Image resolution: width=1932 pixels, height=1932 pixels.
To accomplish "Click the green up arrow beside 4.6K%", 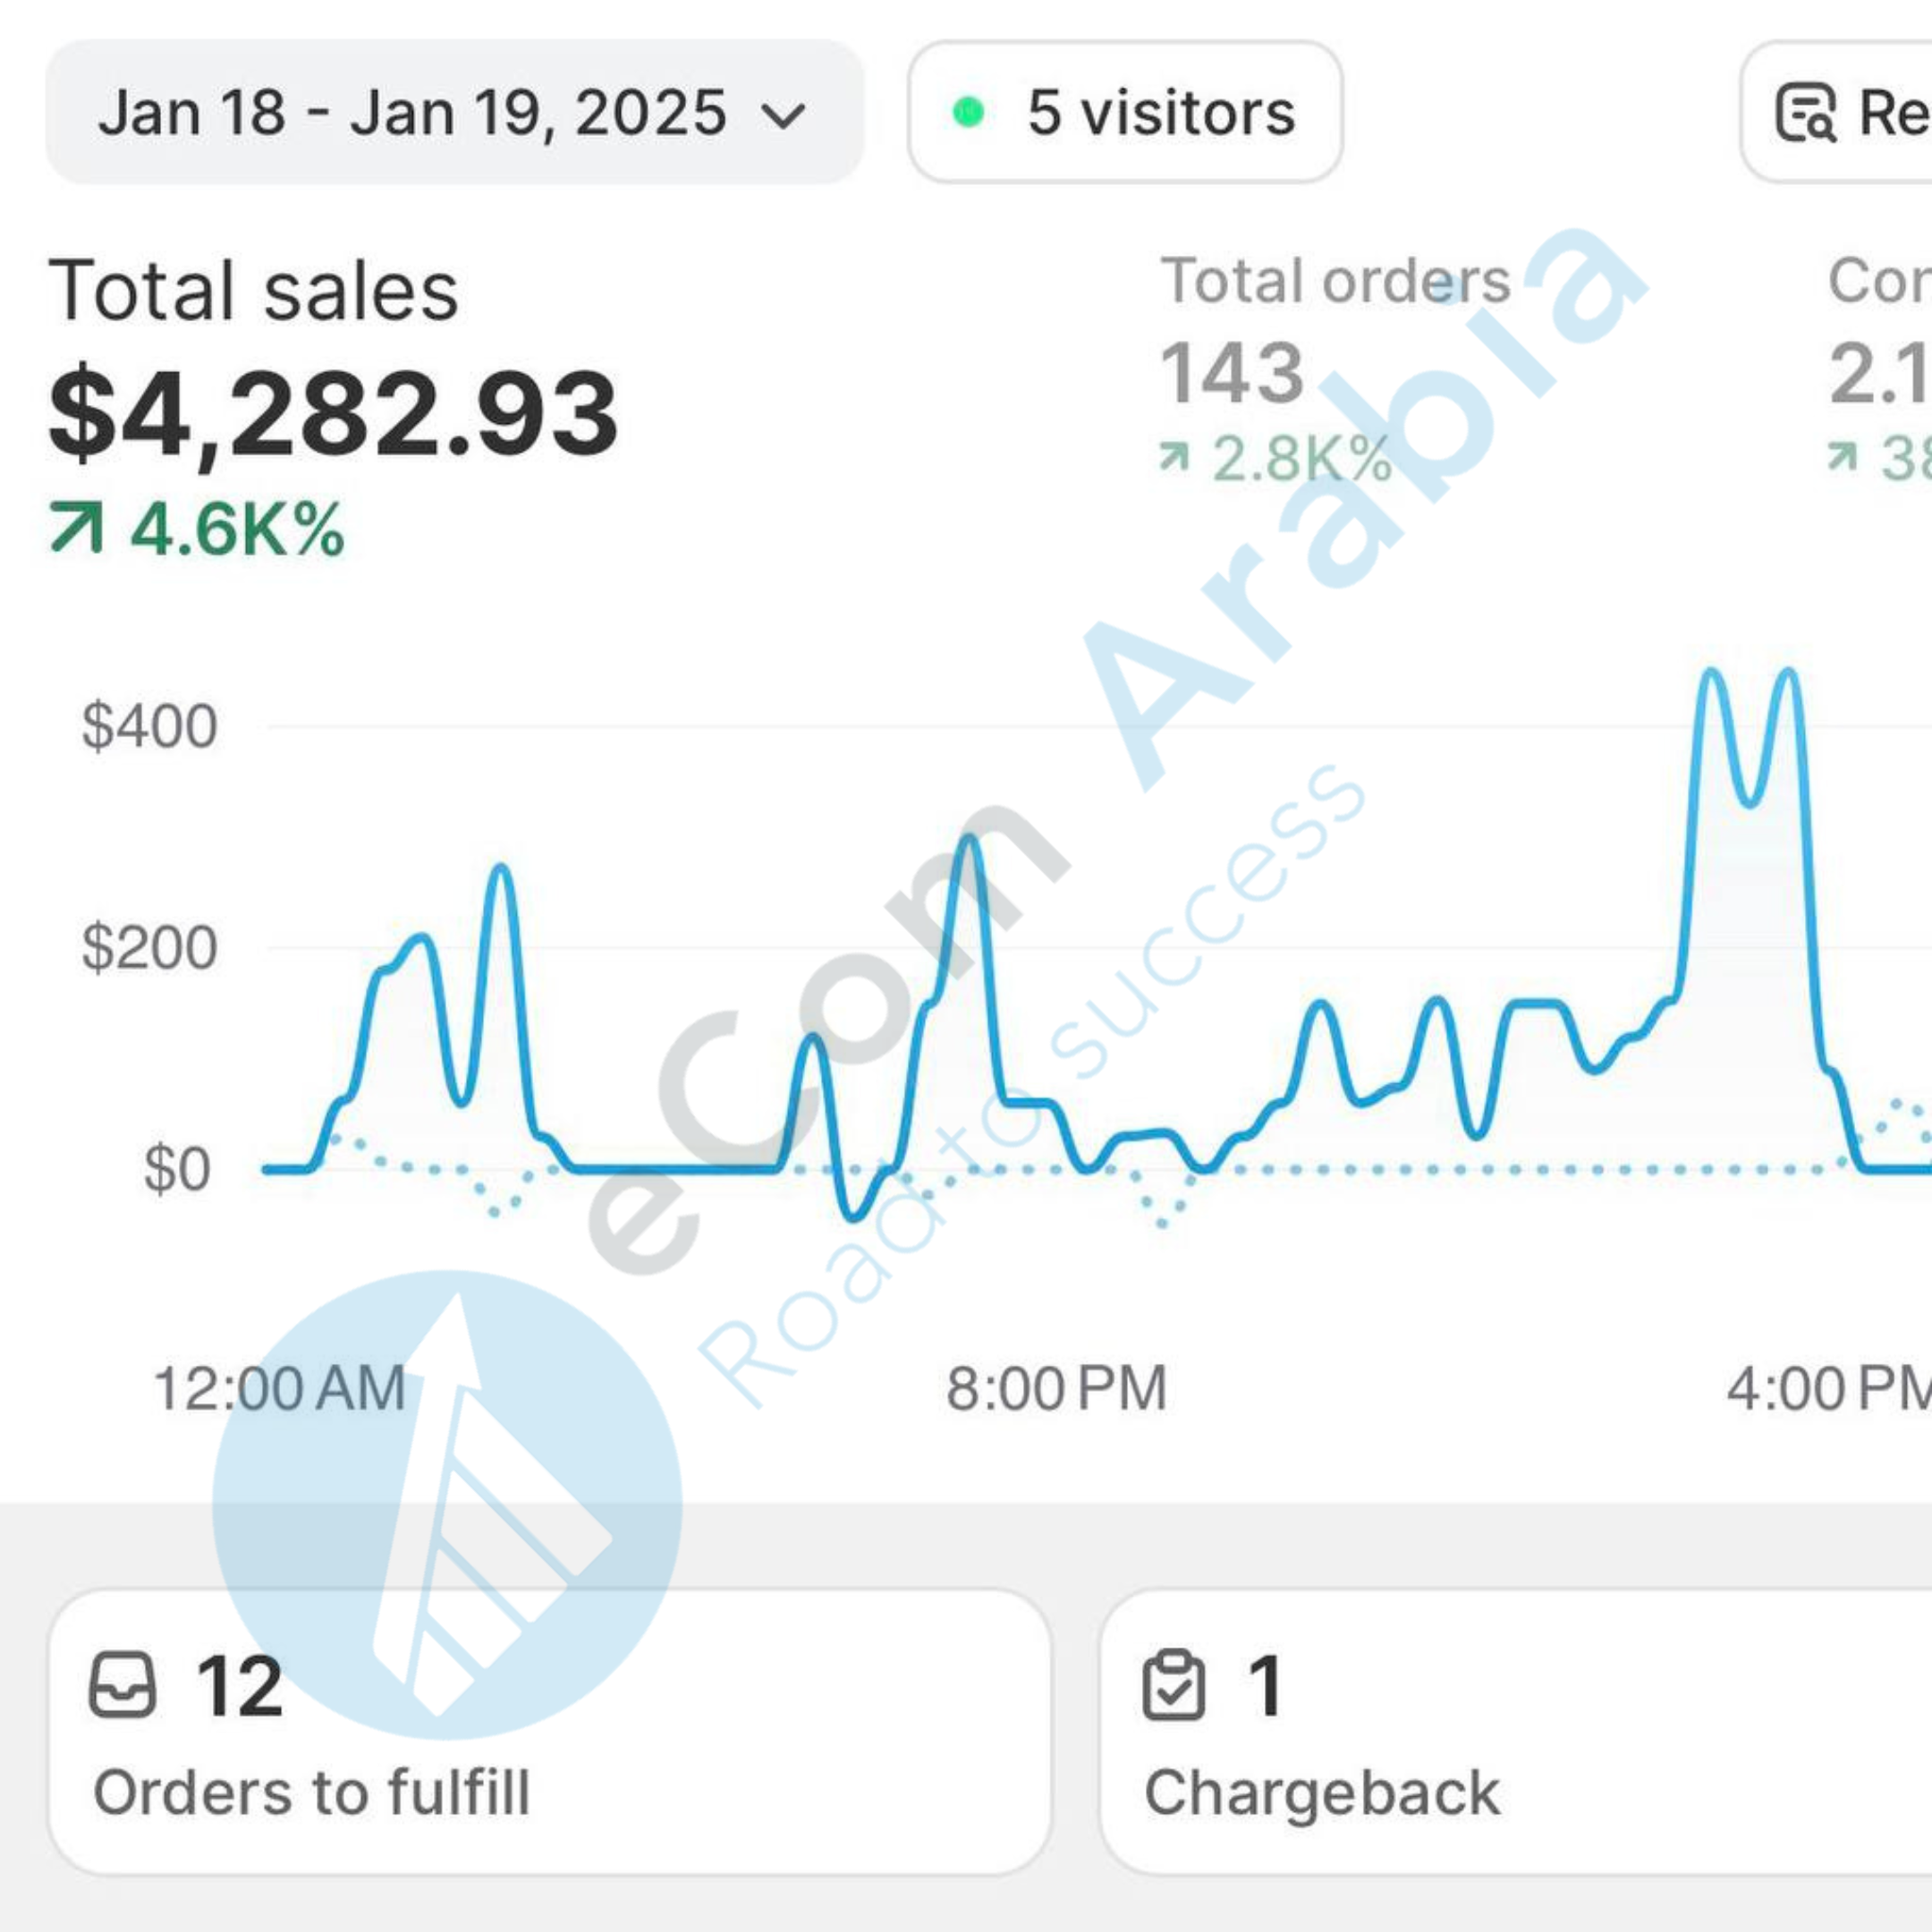I will click(x=77, y=528).
